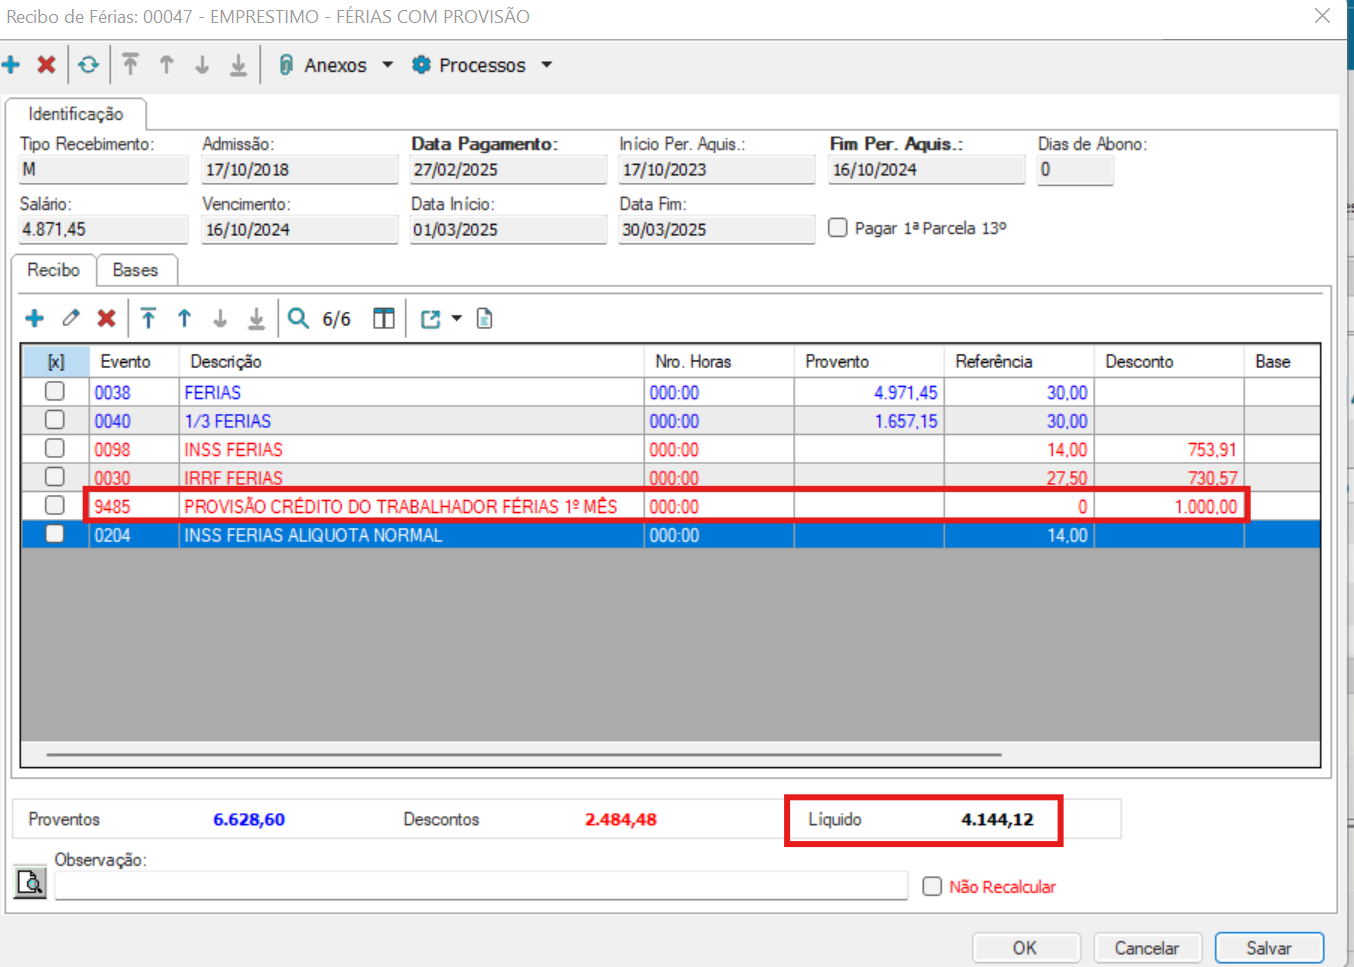Screen dimensions: 1354x967
Task: Go to next record in top toolbar
Action: pos(202,65)
